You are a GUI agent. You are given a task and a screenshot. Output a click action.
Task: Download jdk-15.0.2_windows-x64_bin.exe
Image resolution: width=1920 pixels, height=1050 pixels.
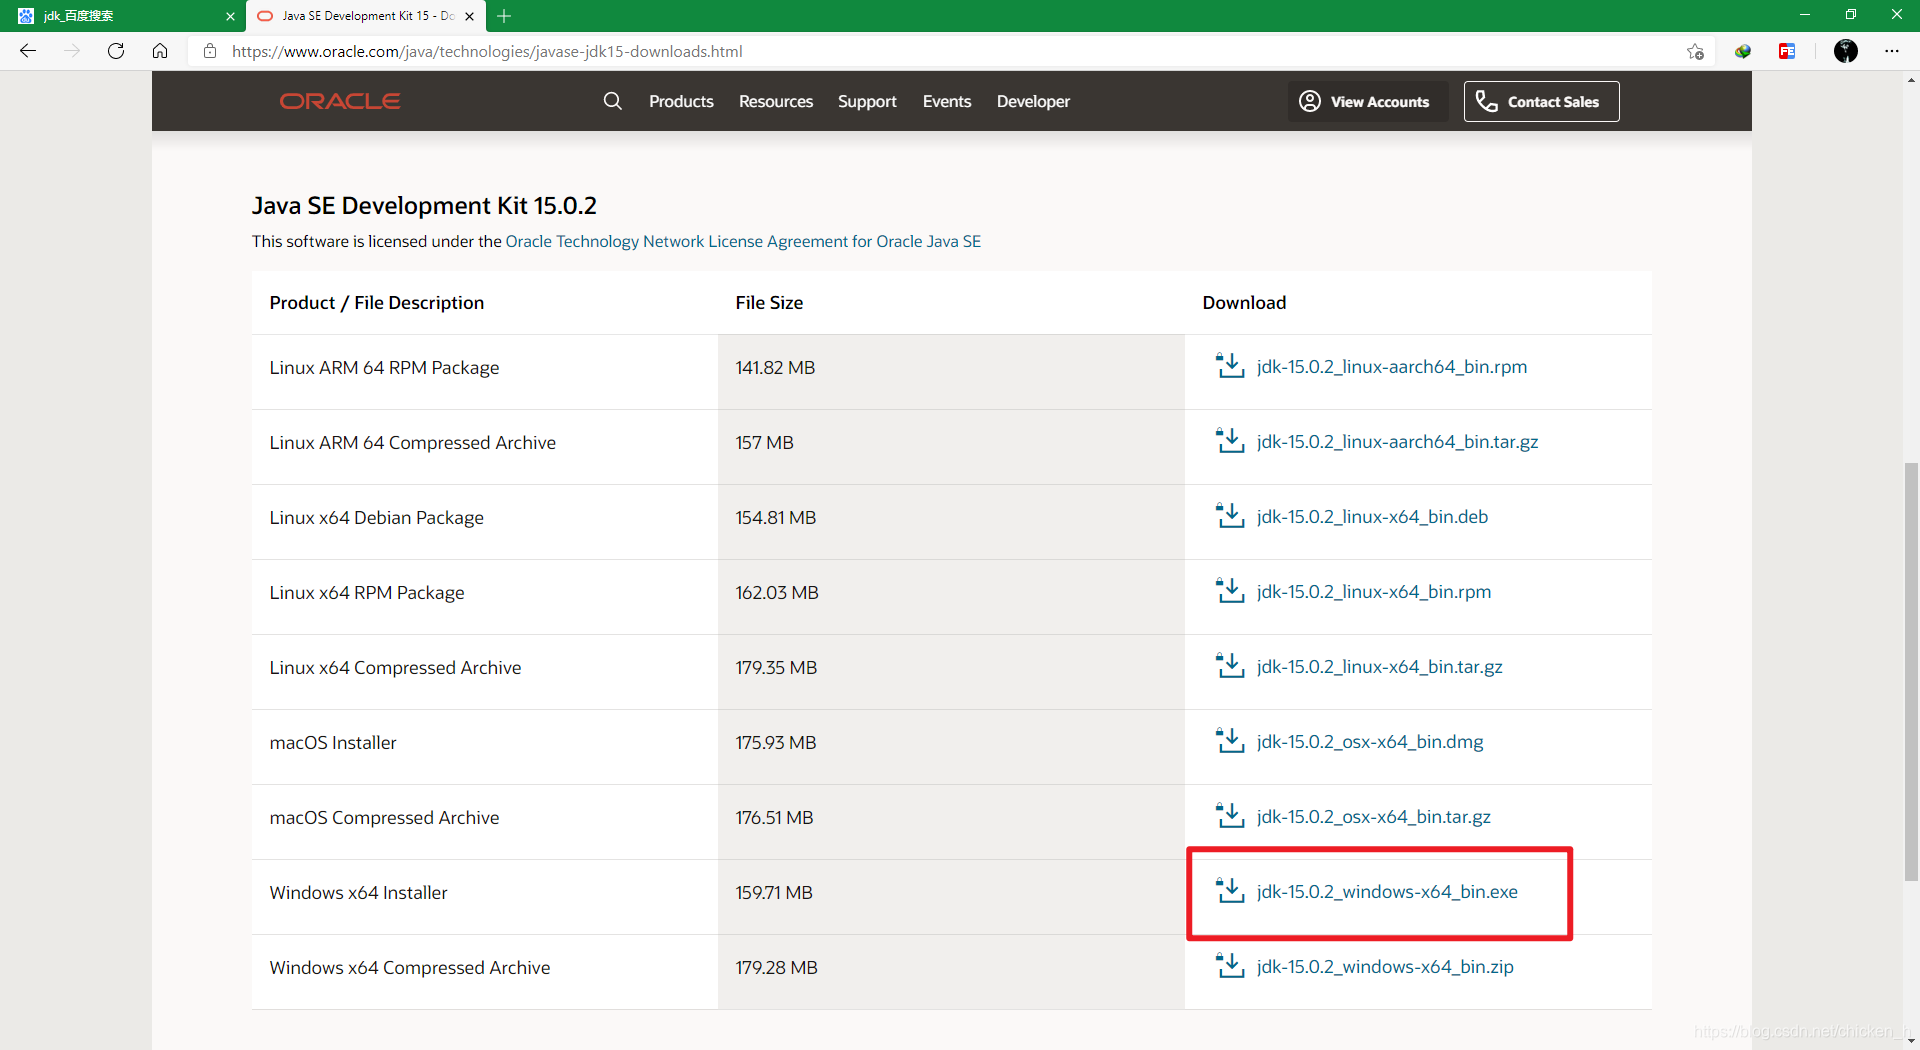pyautogui.click(x=1387, y=892)
